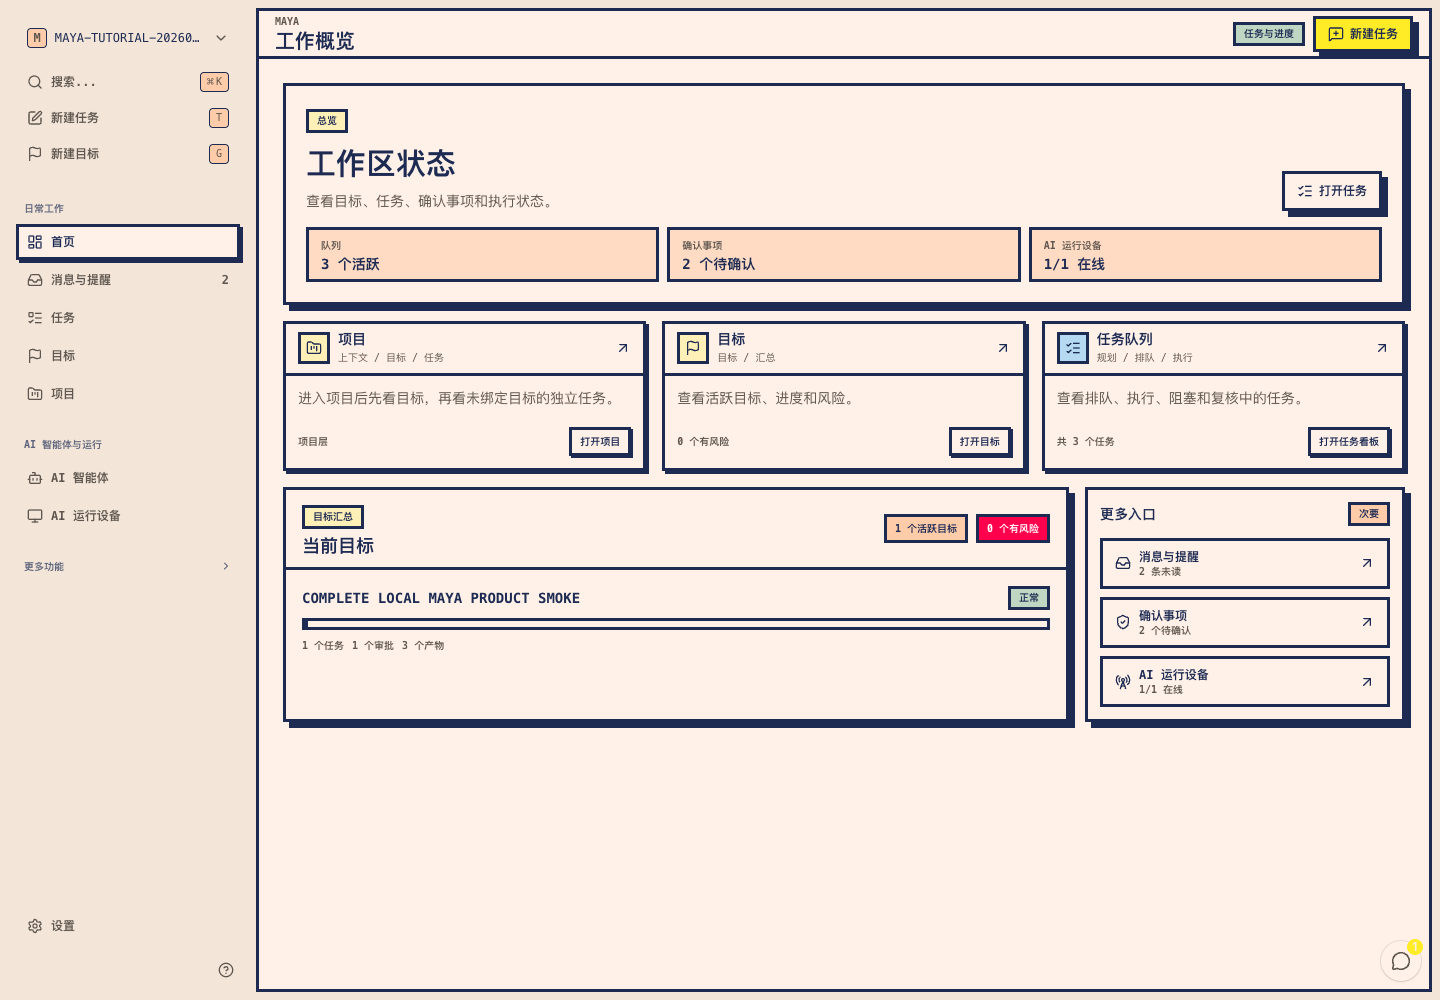Go to 任务 in the sidebar
This screenshot has height=1000, width=1440.
[128, 318]
